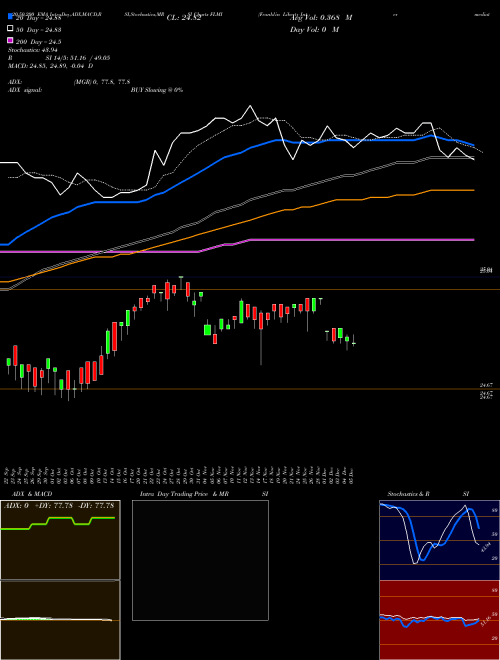
Task: Click the 'BUY Slowing @ 0%' signal text
Action: tap(157, 90)
